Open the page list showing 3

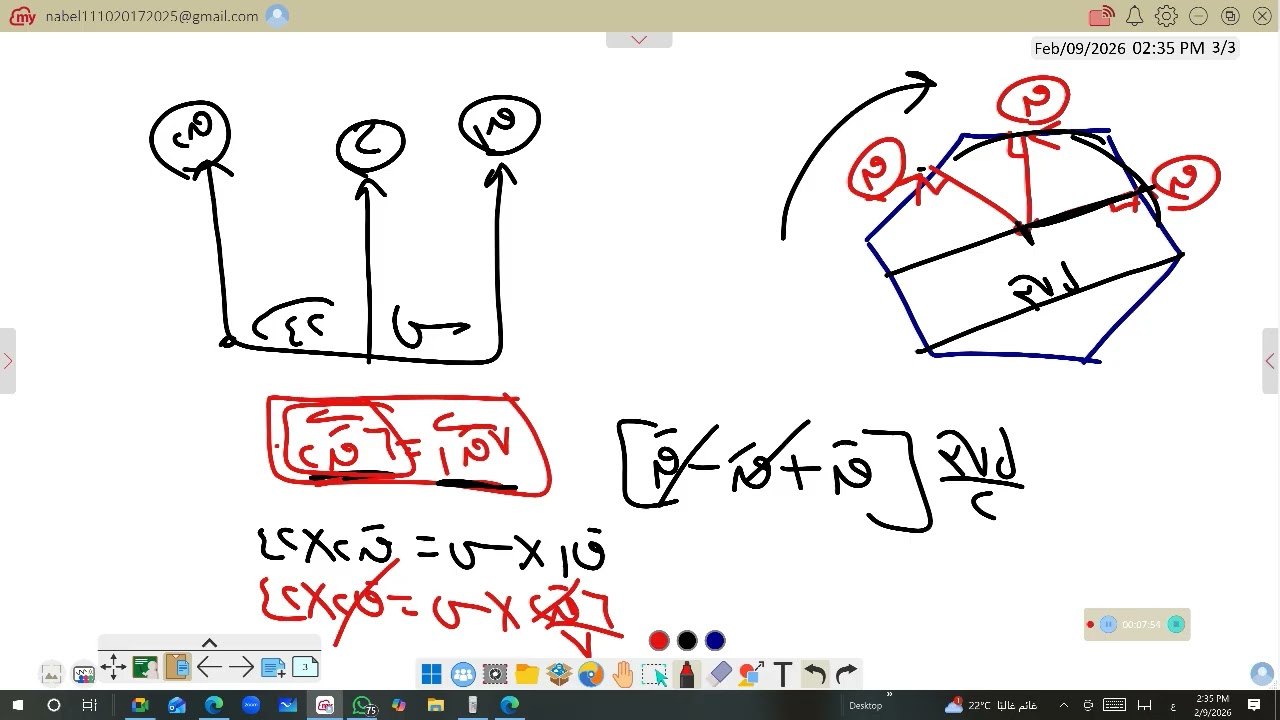tap(305, 667)
